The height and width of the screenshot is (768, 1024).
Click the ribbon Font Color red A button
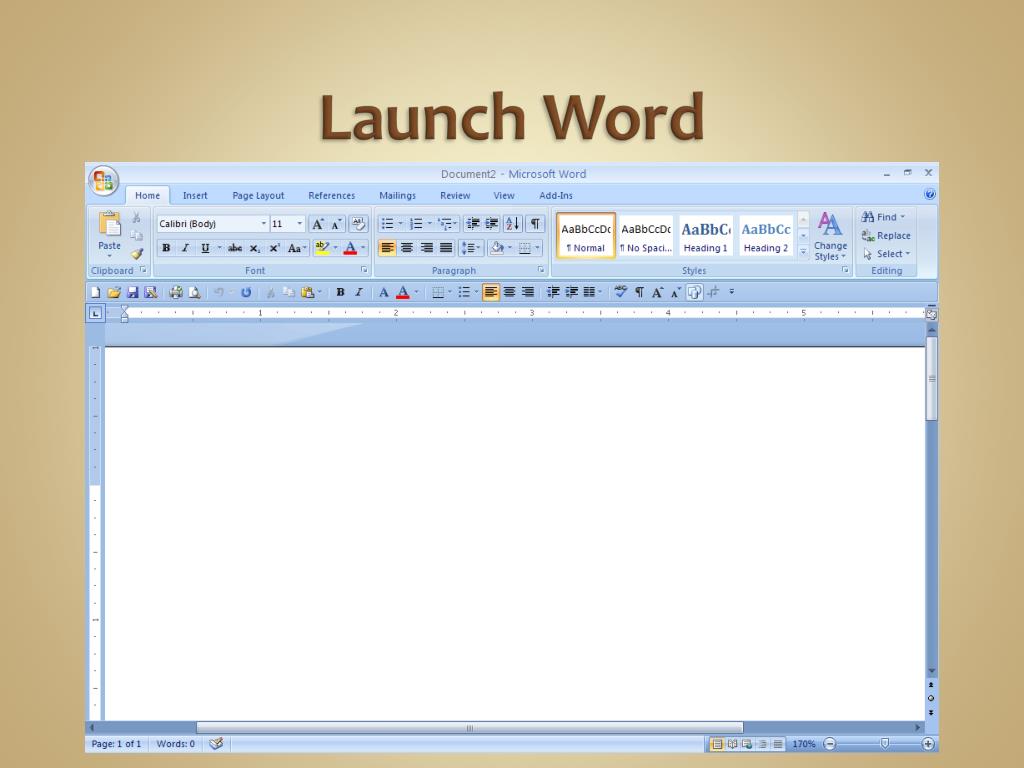coord(350,248)
